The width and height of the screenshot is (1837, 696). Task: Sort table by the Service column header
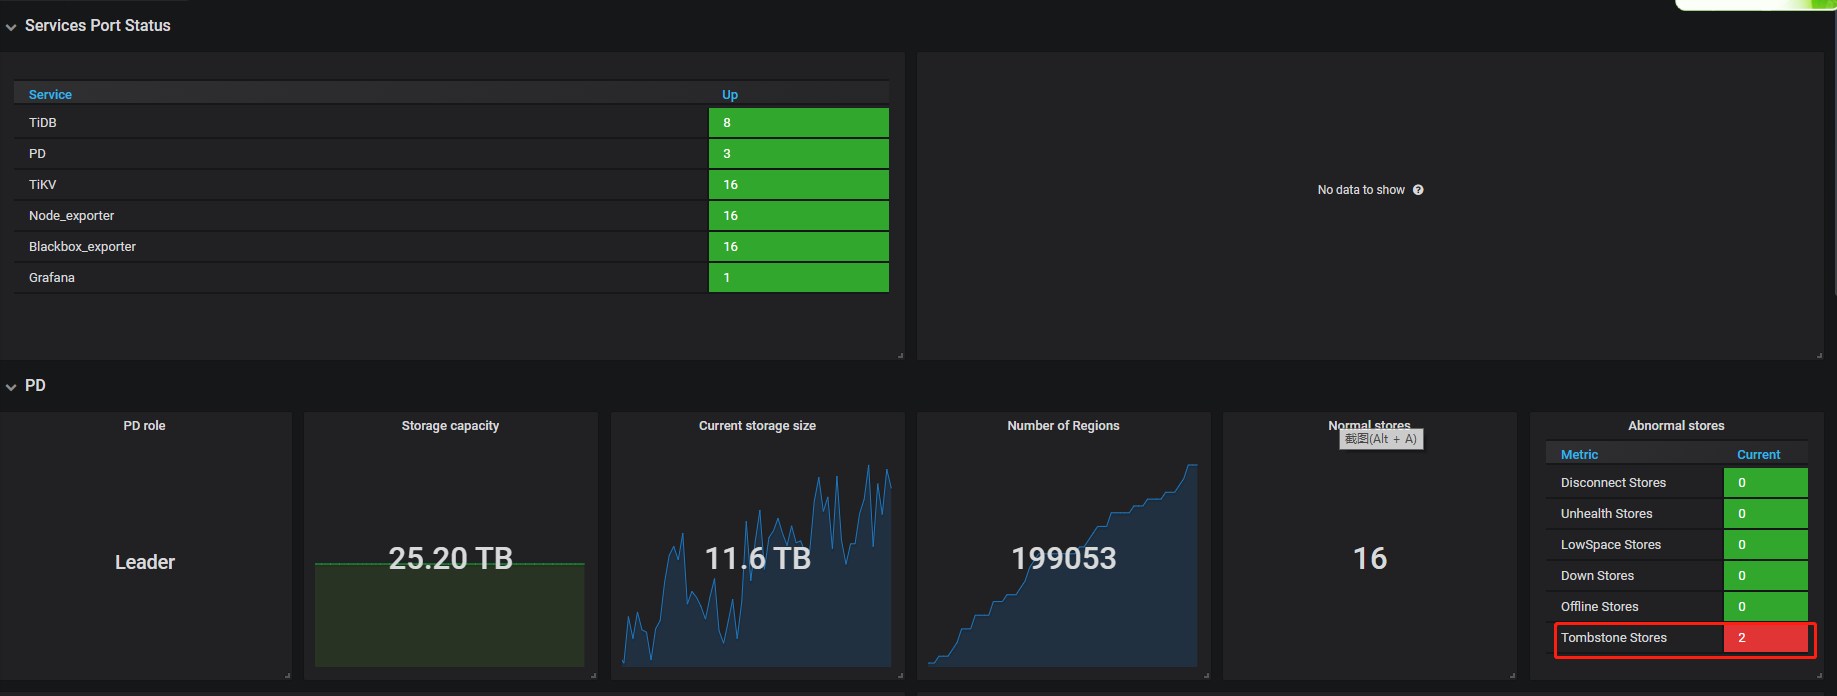(x=50, y=95)
